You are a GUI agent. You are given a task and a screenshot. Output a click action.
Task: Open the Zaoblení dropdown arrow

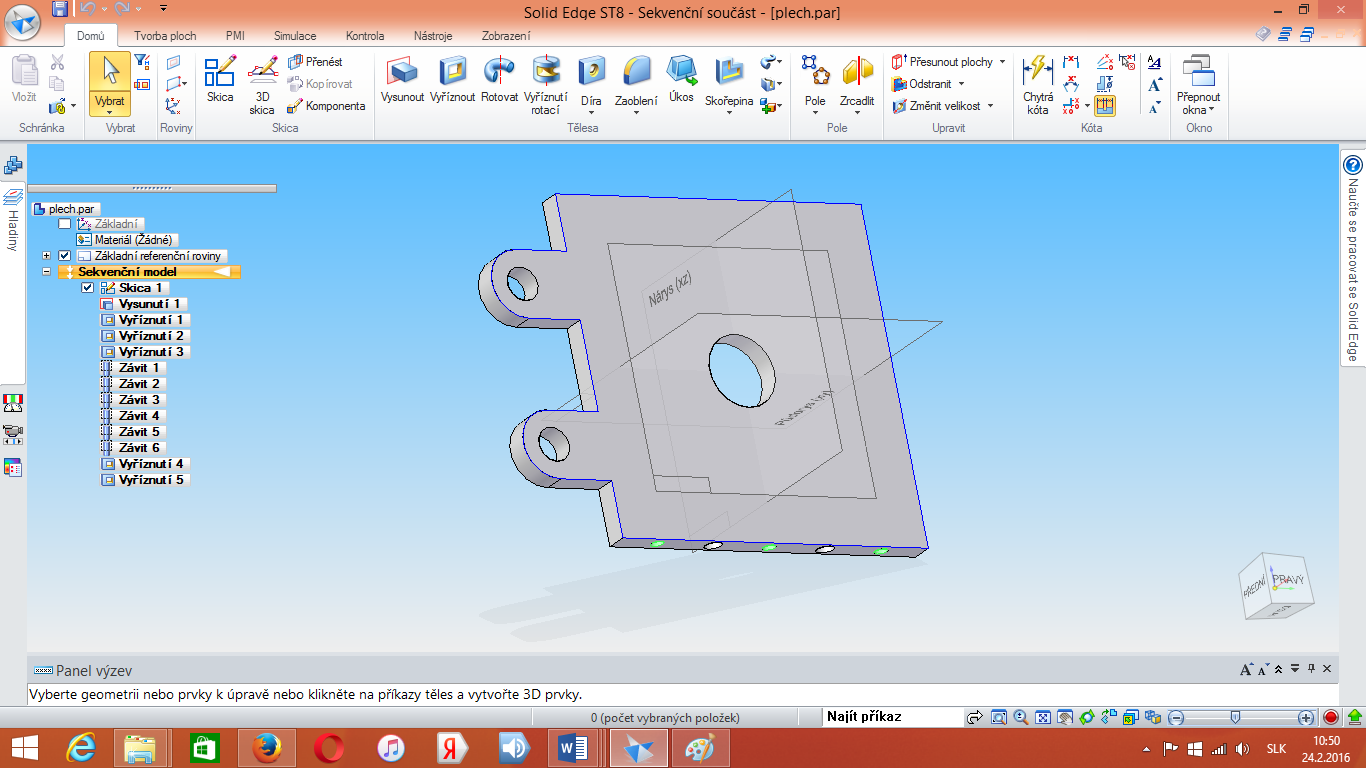click(x=636, y=112)
